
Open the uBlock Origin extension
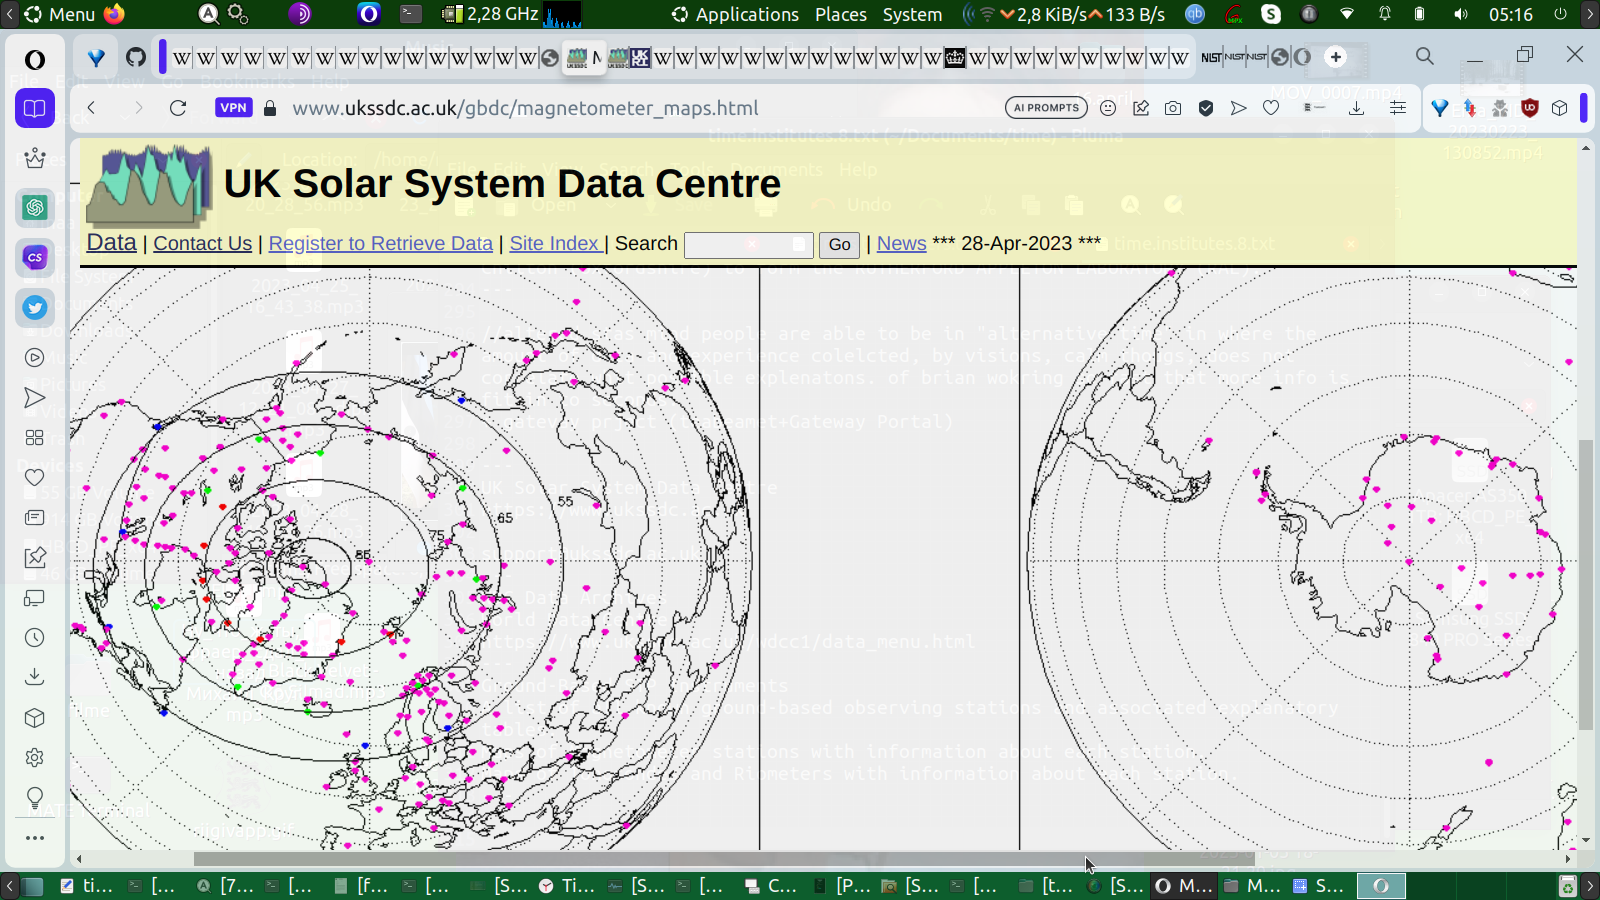pyautogui.click(x=1529, y=108)
